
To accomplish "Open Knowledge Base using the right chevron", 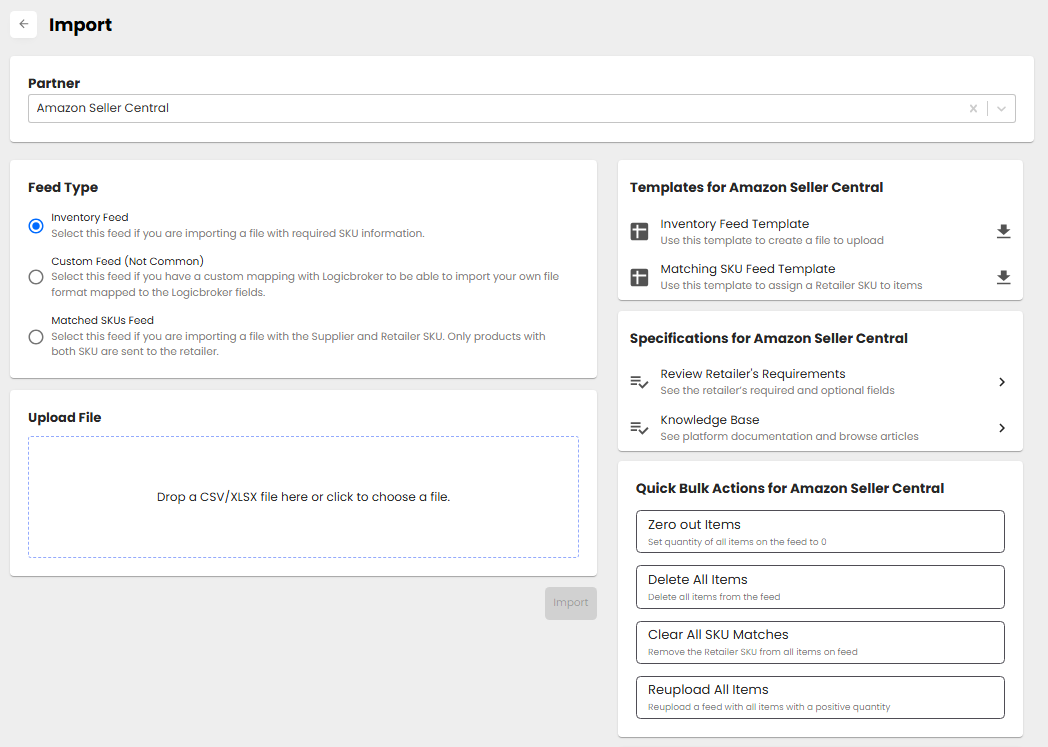I will 1002,428.
